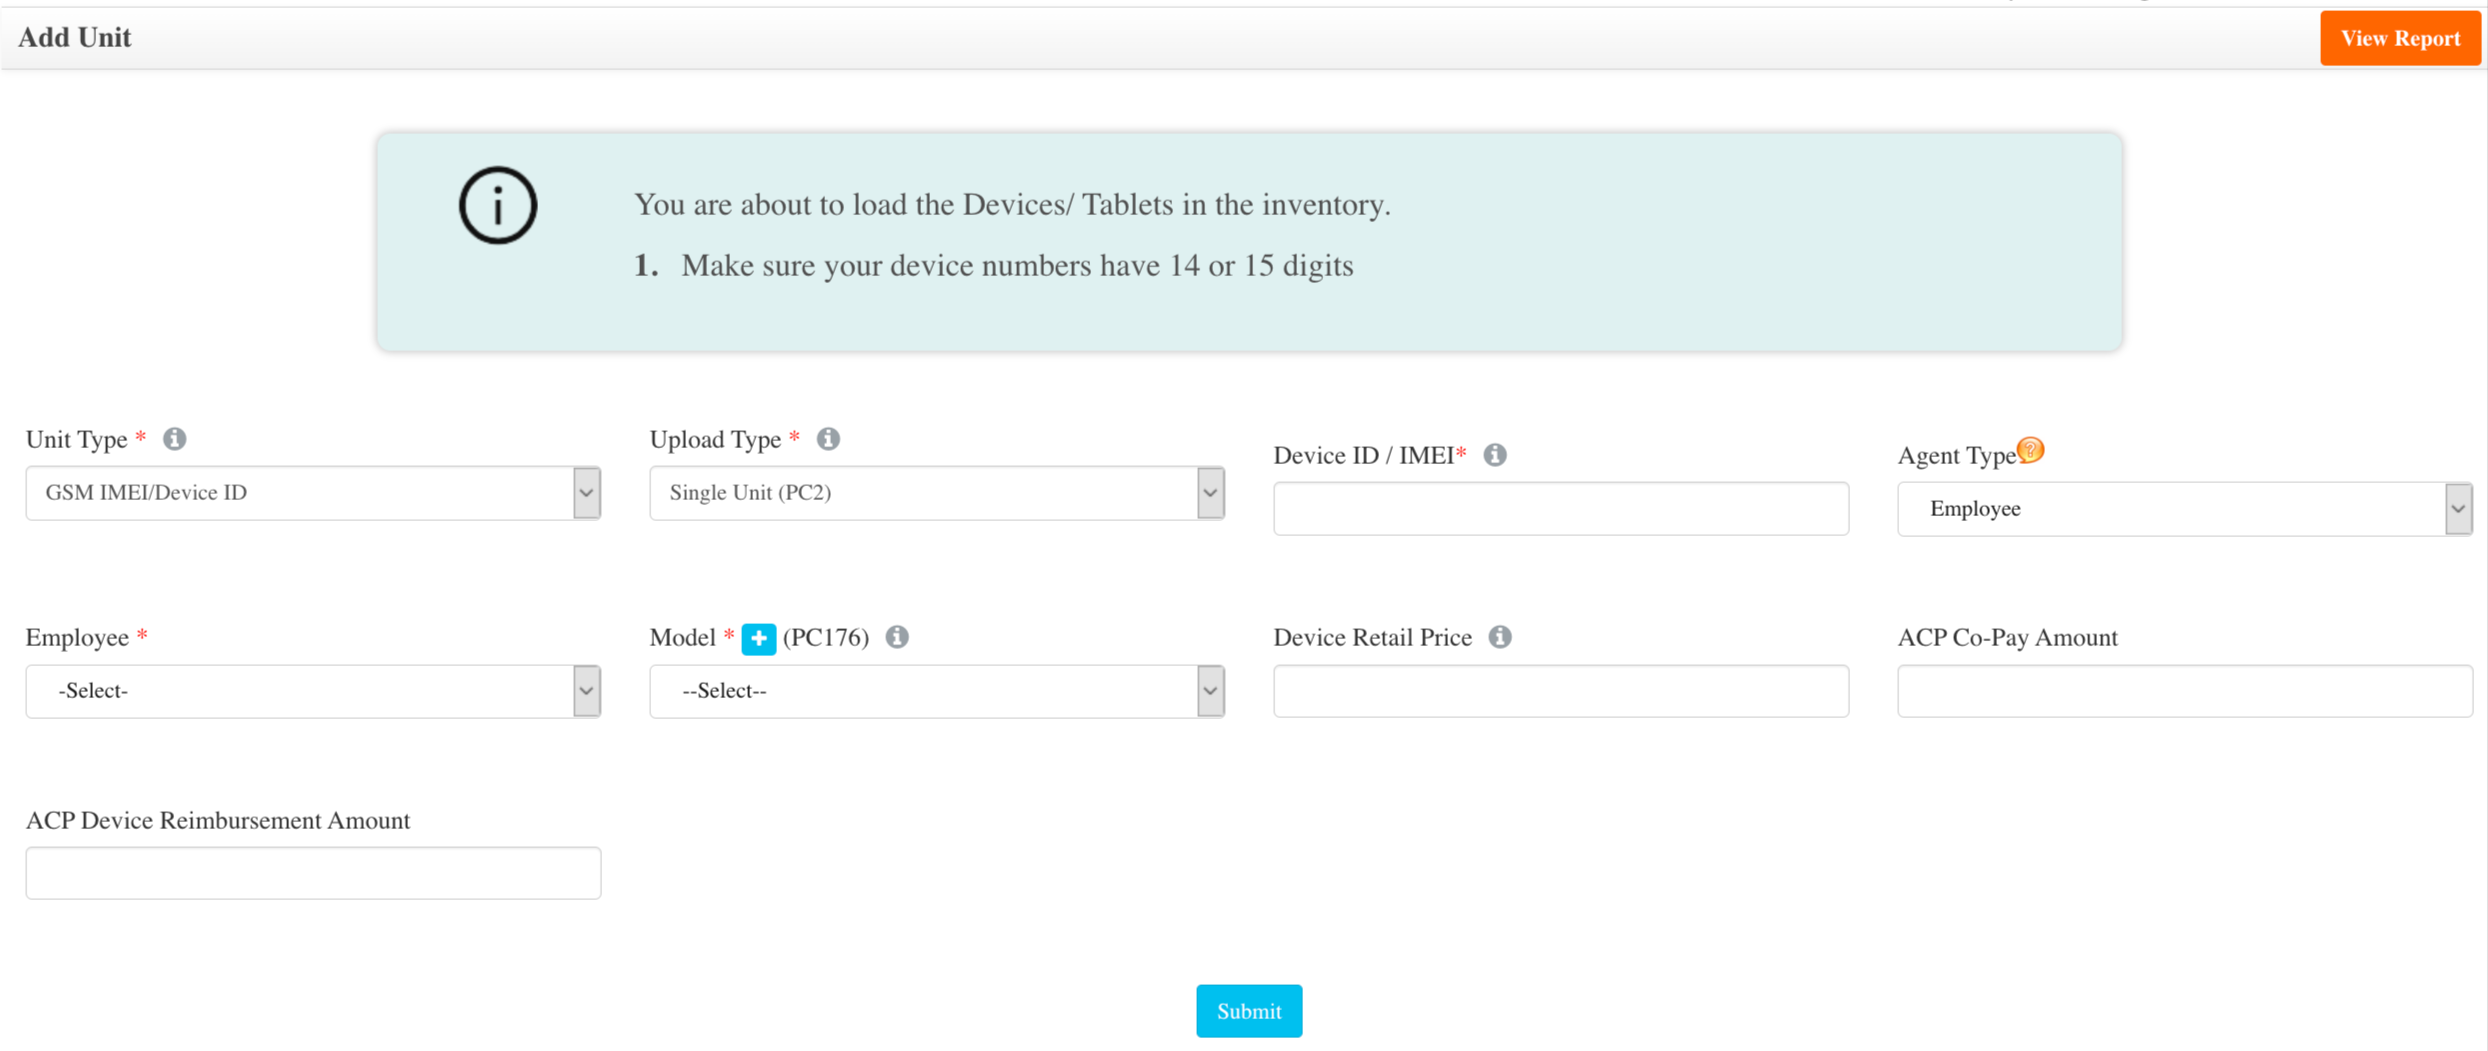
Task: Click the info icon after Model (PC176)
Action: pos(897,637)
